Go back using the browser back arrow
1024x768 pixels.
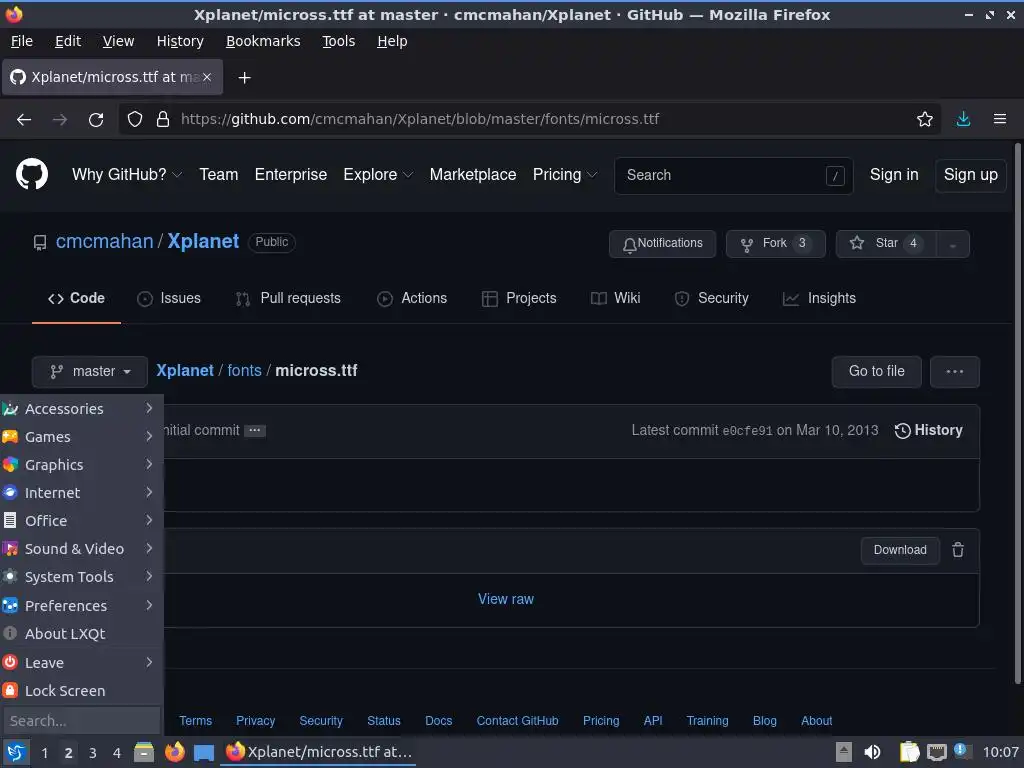pyautogui.click(x=24, y=120)
